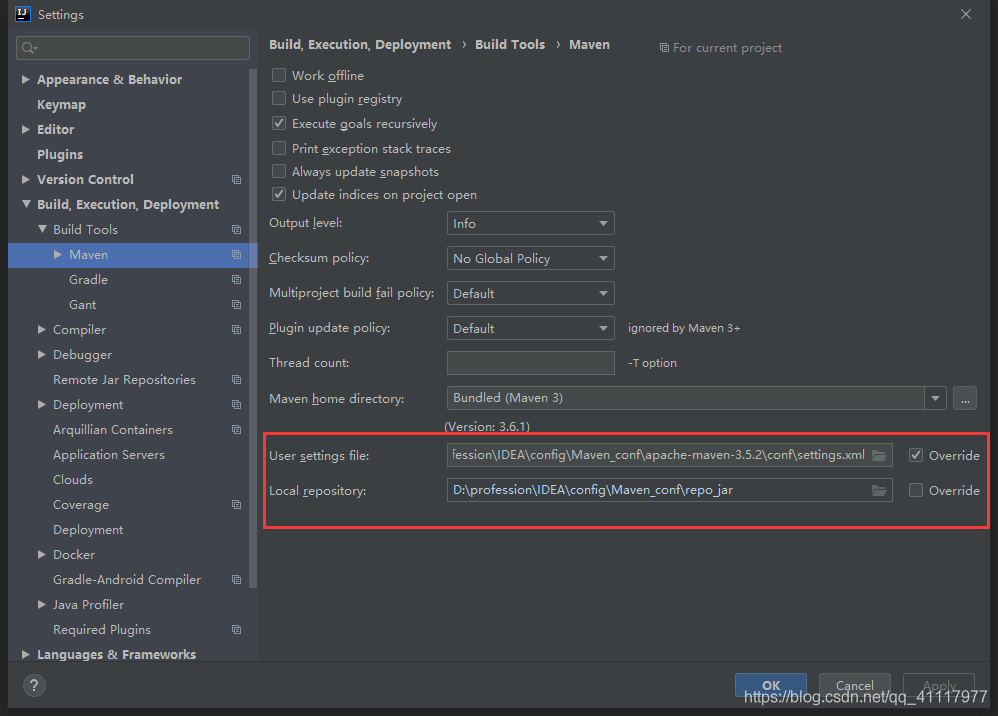Click the folder icon in User settings file field
The width and height of the screenshot is (998, 716).
click(x=879, y=455)
